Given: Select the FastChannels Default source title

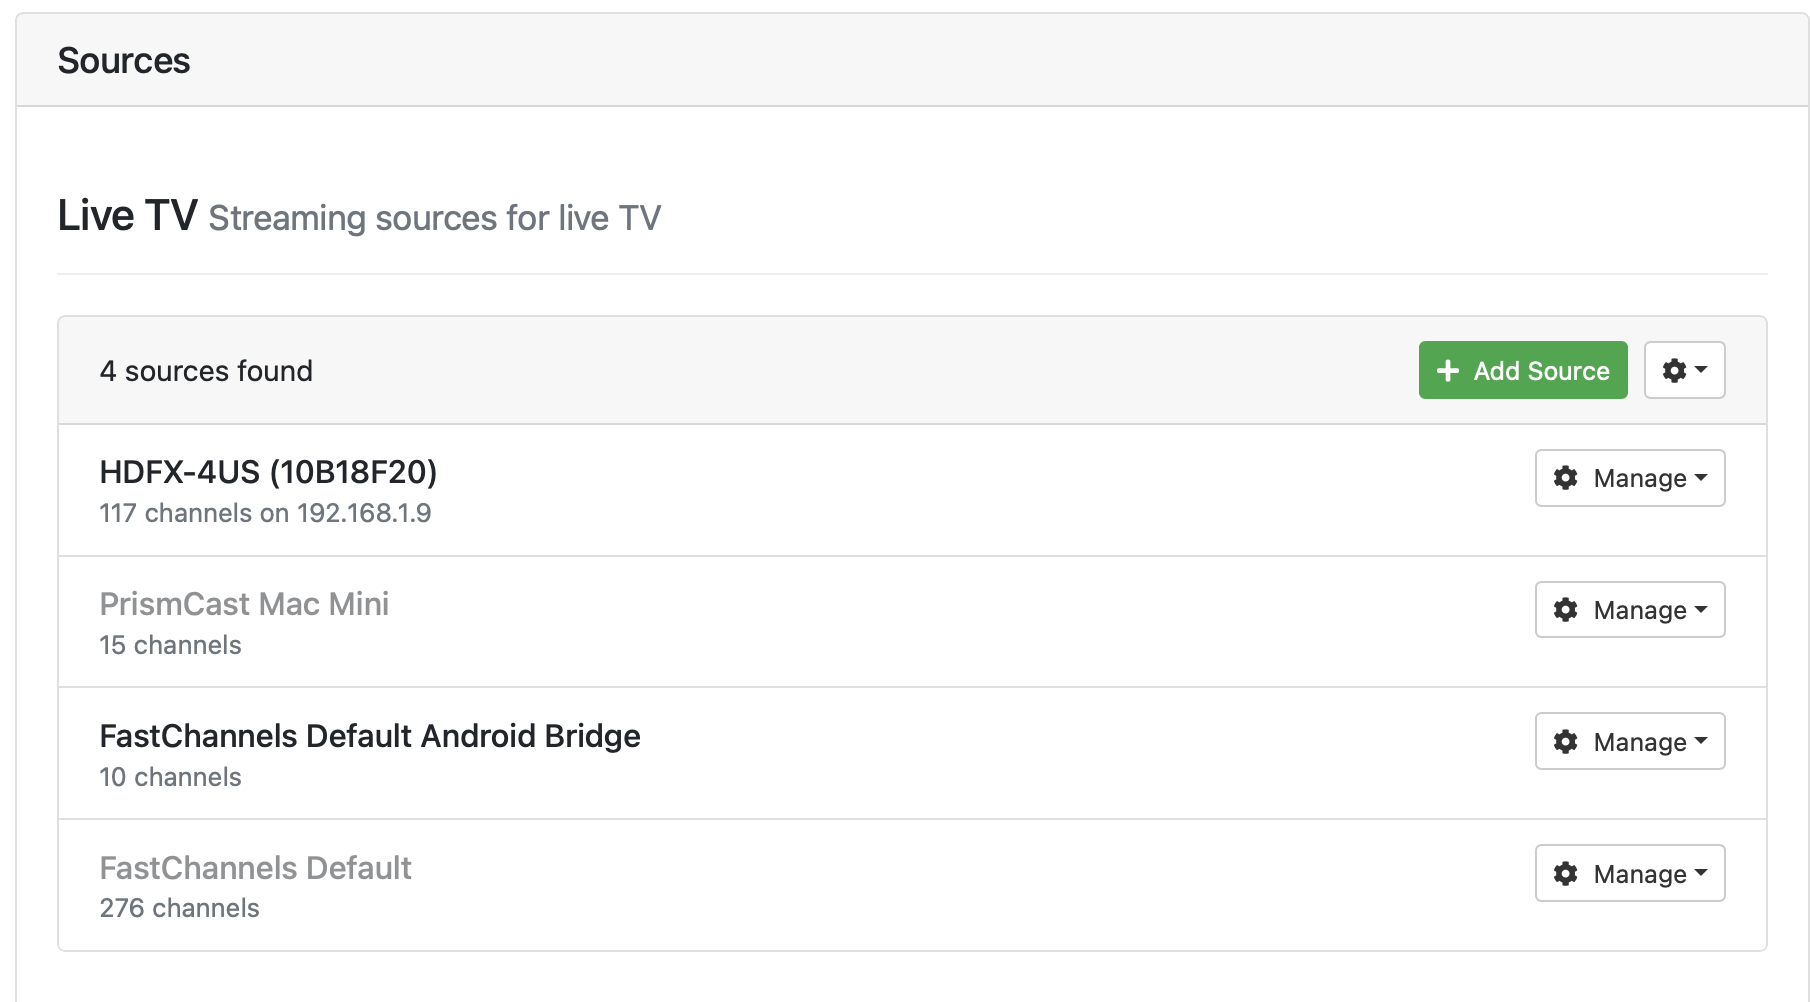Looking at the screenshot, I should 255,868.
